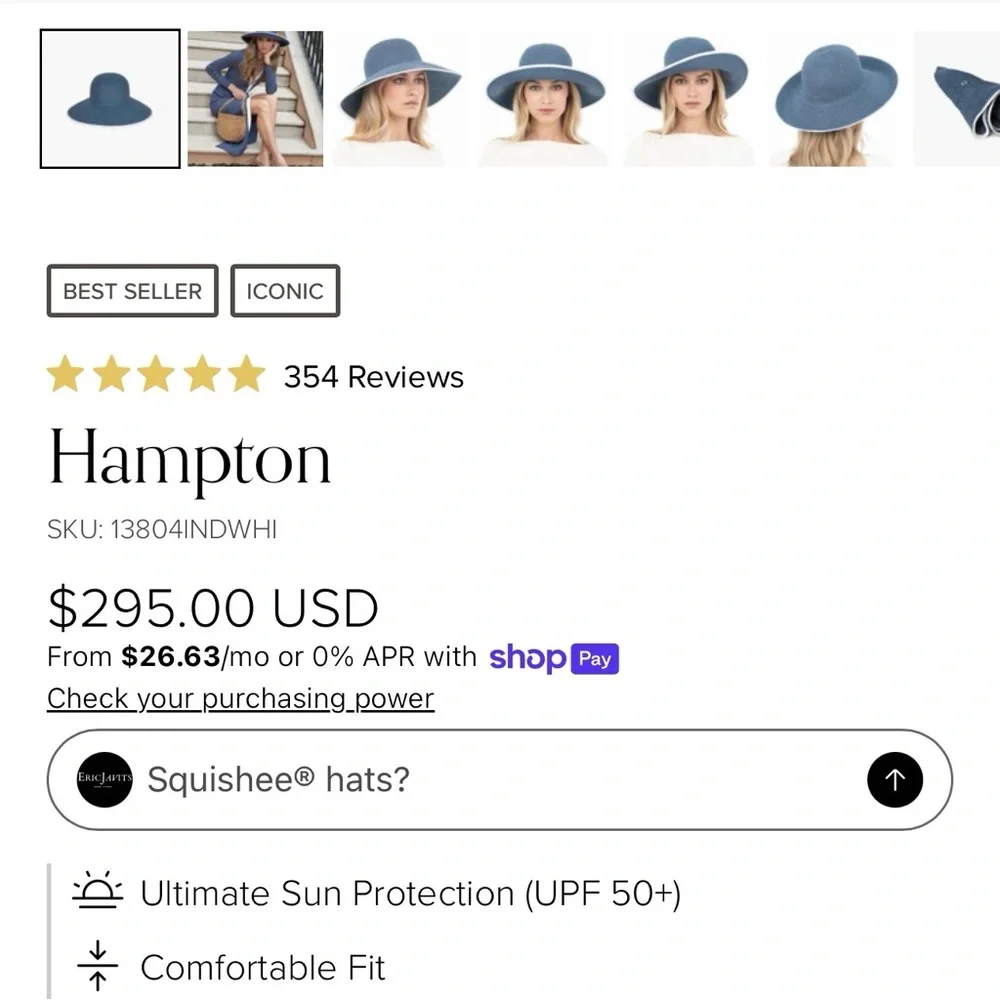
Task: Click the ICONIC badge
Action: [x=285, y=291]
